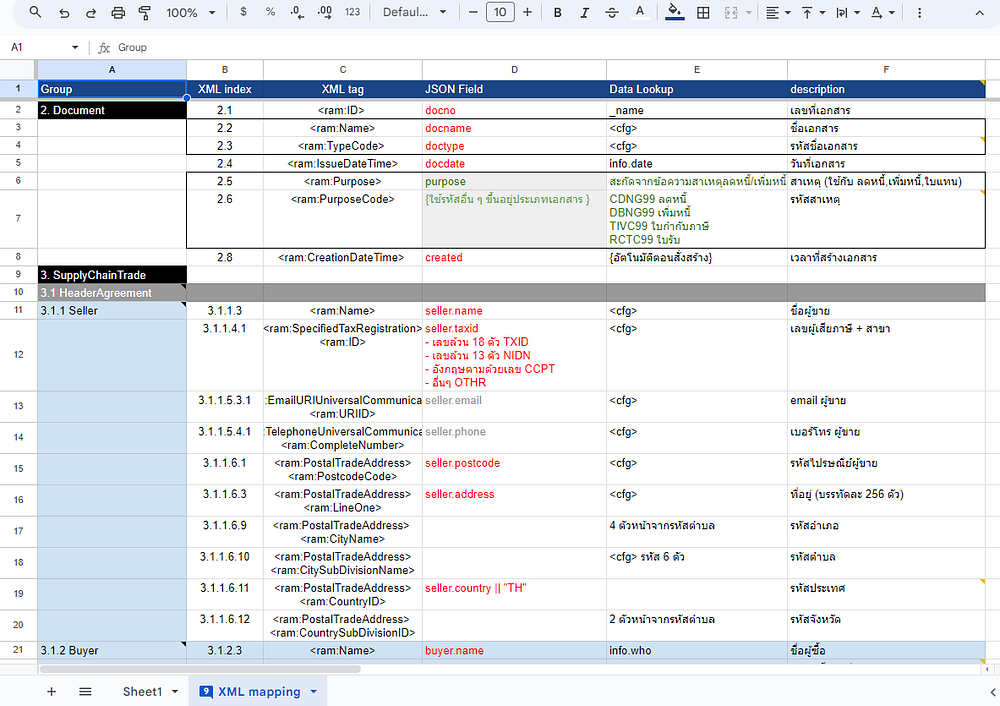Increase font size with plus button
The image size is (1000, 706).
[x=527, y=13]
